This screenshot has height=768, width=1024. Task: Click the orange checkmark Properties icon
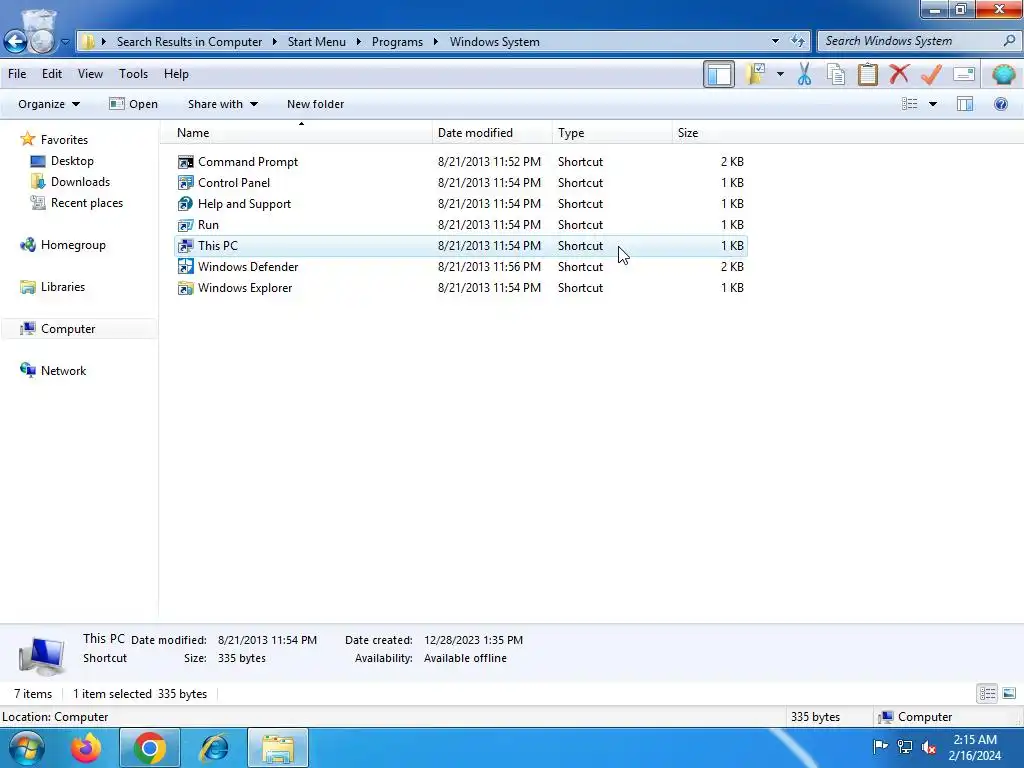click(x=931, y=74)
